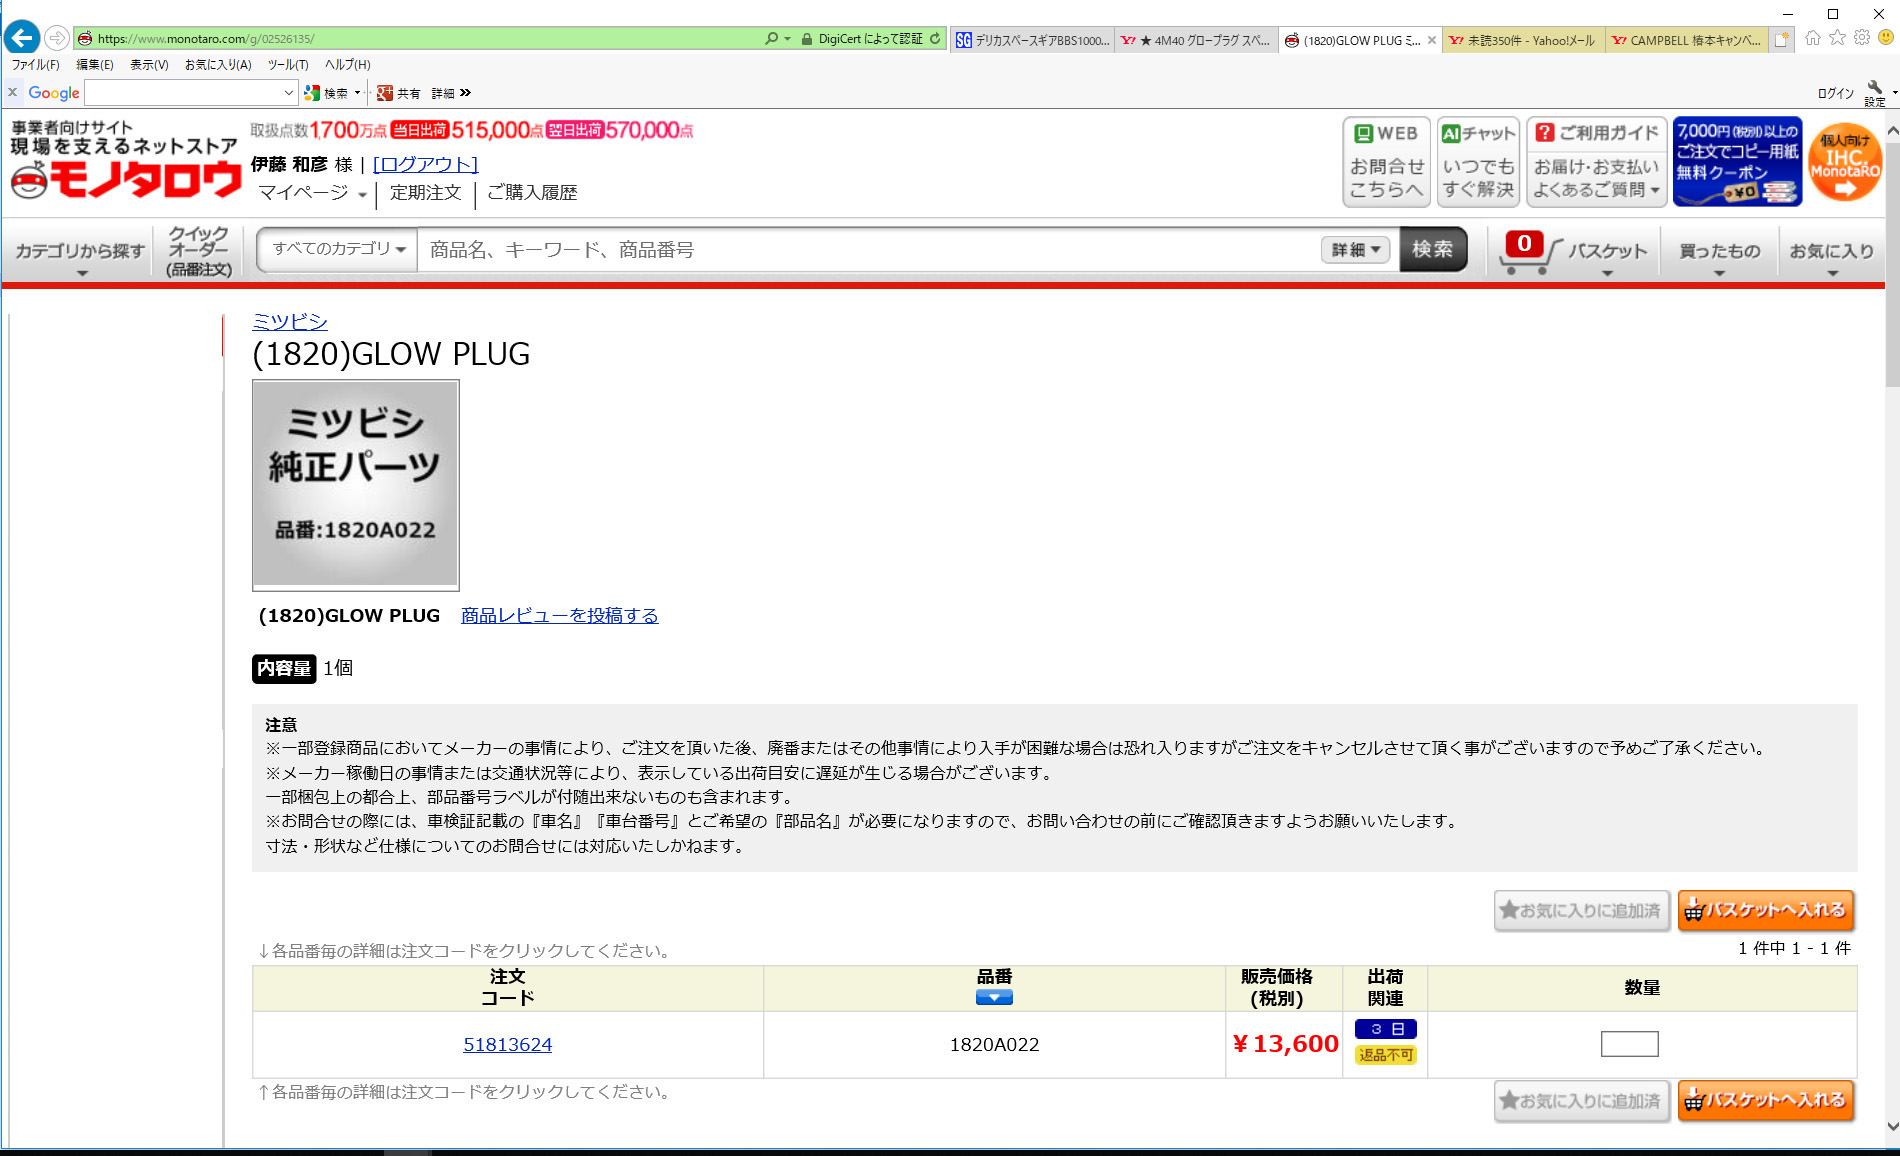Click the 数量 quantity input box
The width and height of the screenshot is (1900, 1156).
1629,1044
